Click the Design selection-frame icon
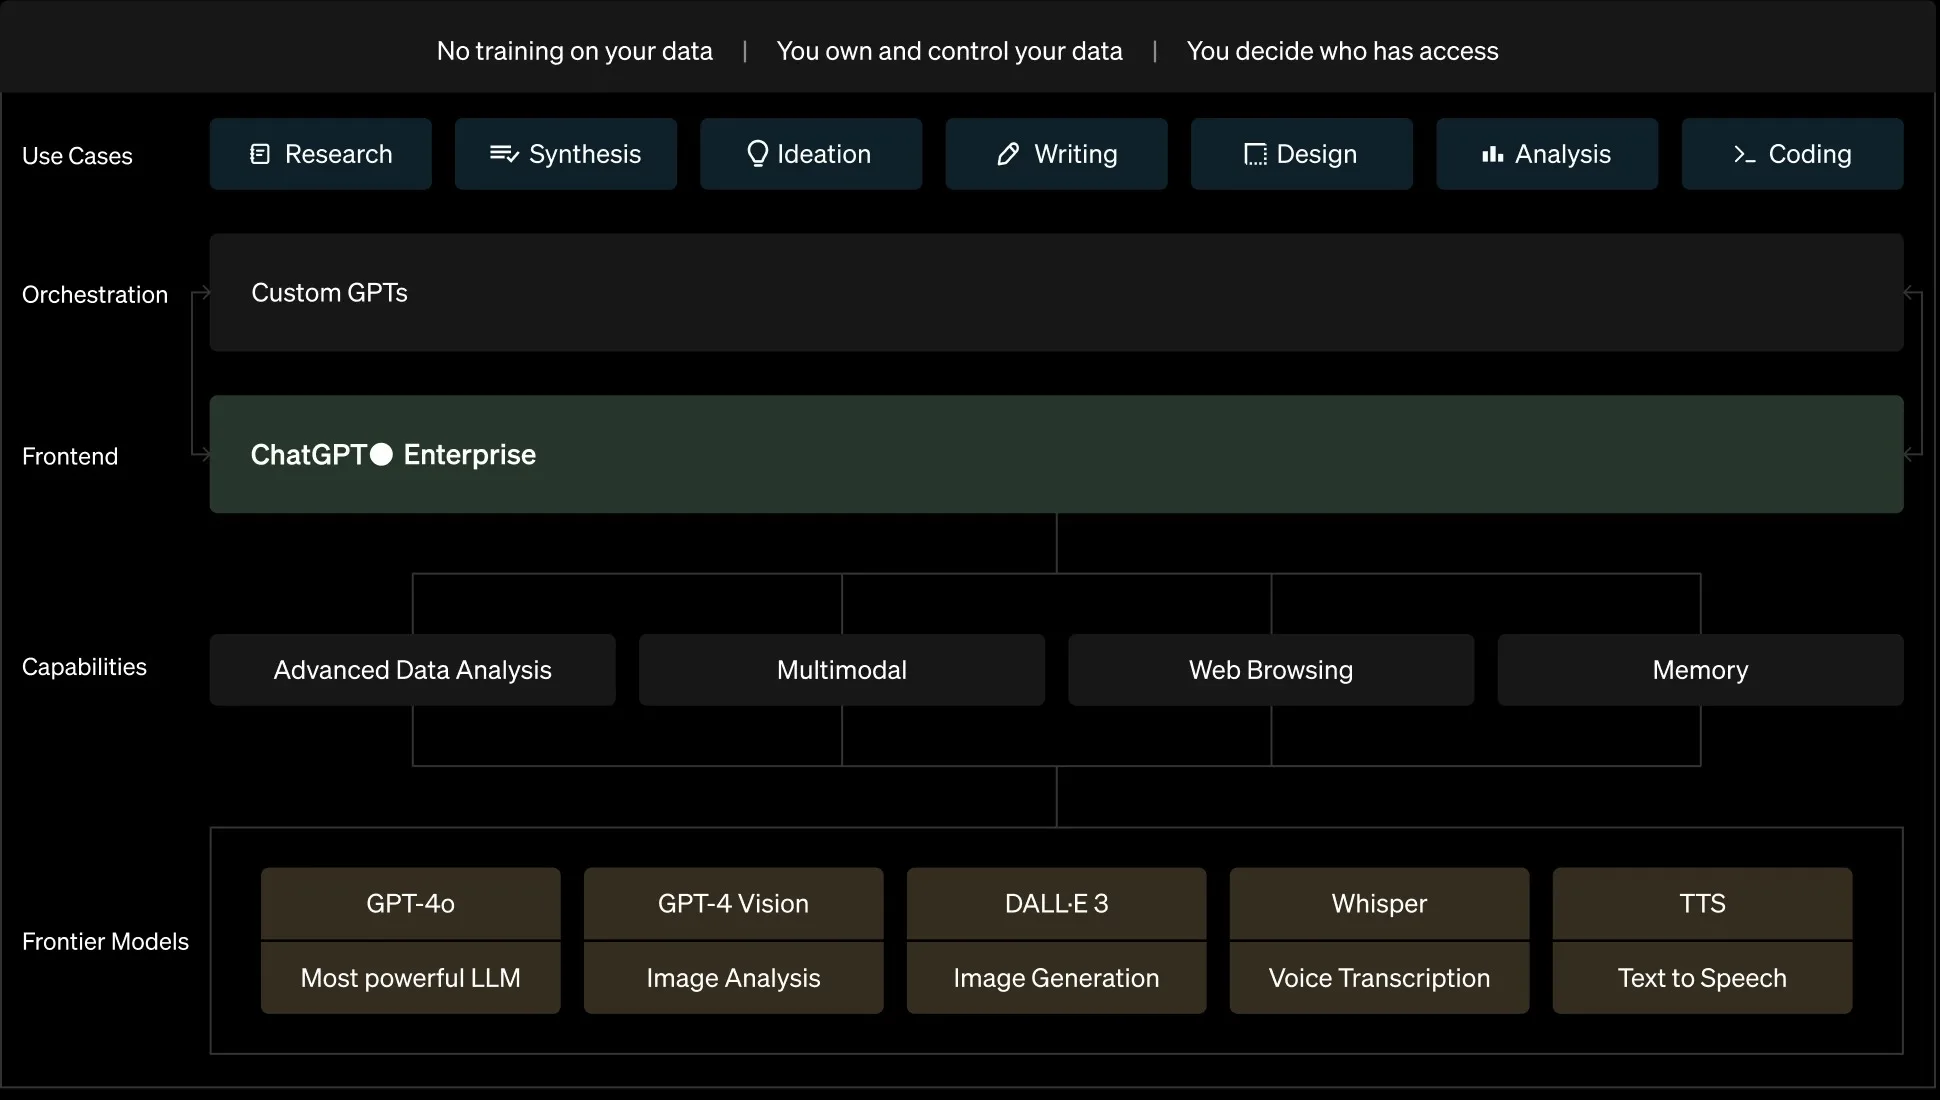The image size is (1940, 1100). [x=1255, y=154]
